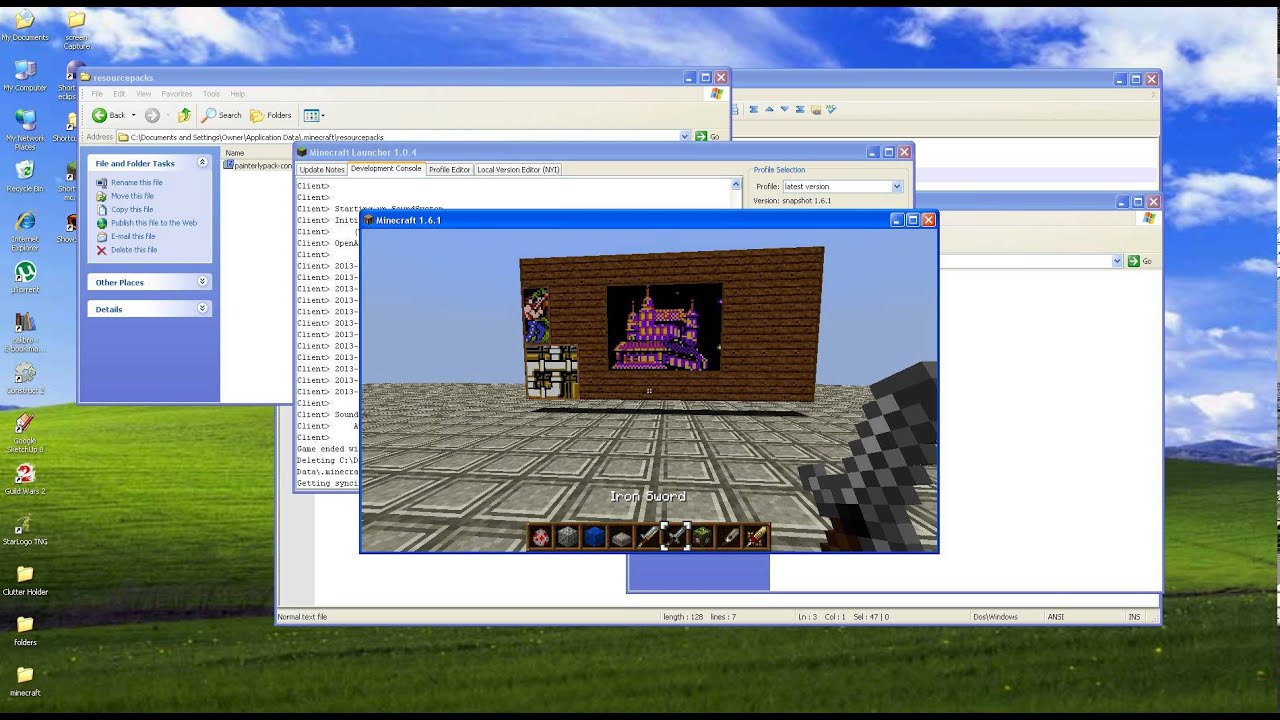Image resolution: width=1280 pixels, height=720 pixels.
Task: Open My Documents desktop icon
Action: 25,25
